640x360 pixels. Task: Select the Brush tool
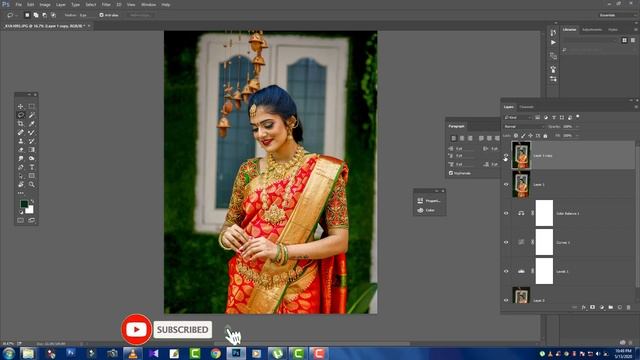[x=31, y=132]
